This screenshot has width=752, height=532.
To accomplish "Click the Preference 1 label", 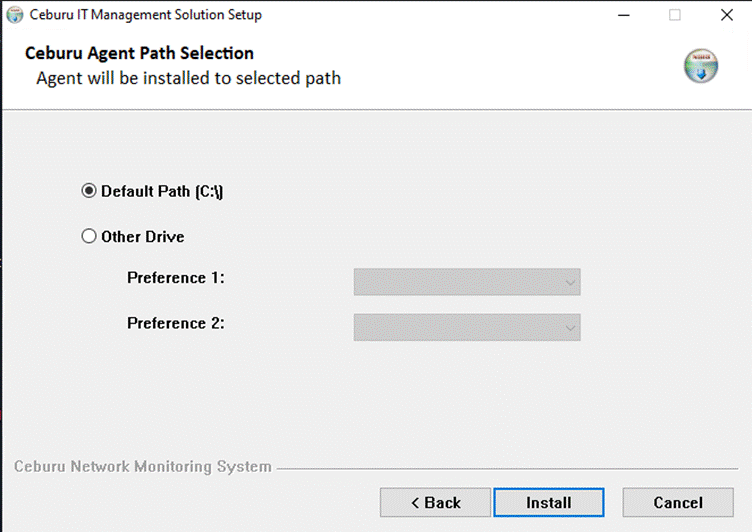I will (176, 278).
